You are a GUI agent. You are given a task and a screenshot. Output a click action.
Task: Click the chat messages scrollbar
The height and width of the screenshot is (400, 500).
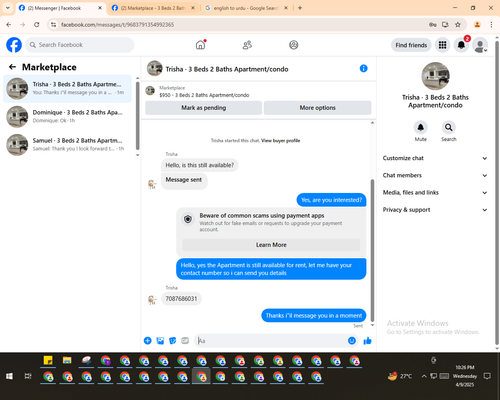tap(372, 250)
